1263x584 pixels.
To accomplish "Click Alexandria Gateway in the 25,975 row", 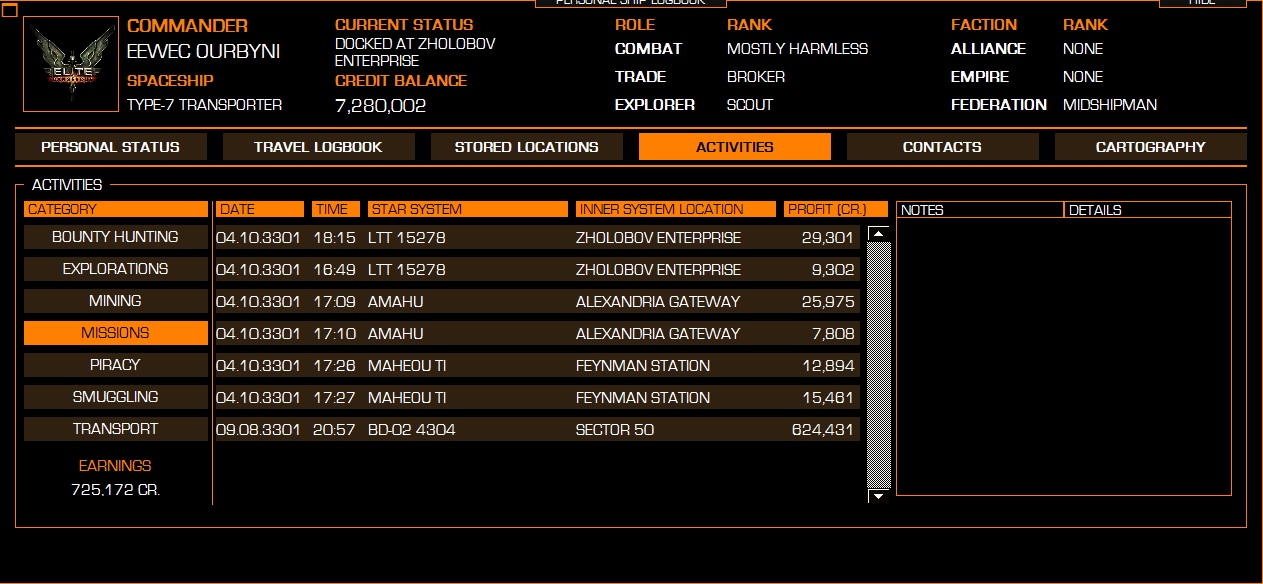I will click(x=658, y=302).
